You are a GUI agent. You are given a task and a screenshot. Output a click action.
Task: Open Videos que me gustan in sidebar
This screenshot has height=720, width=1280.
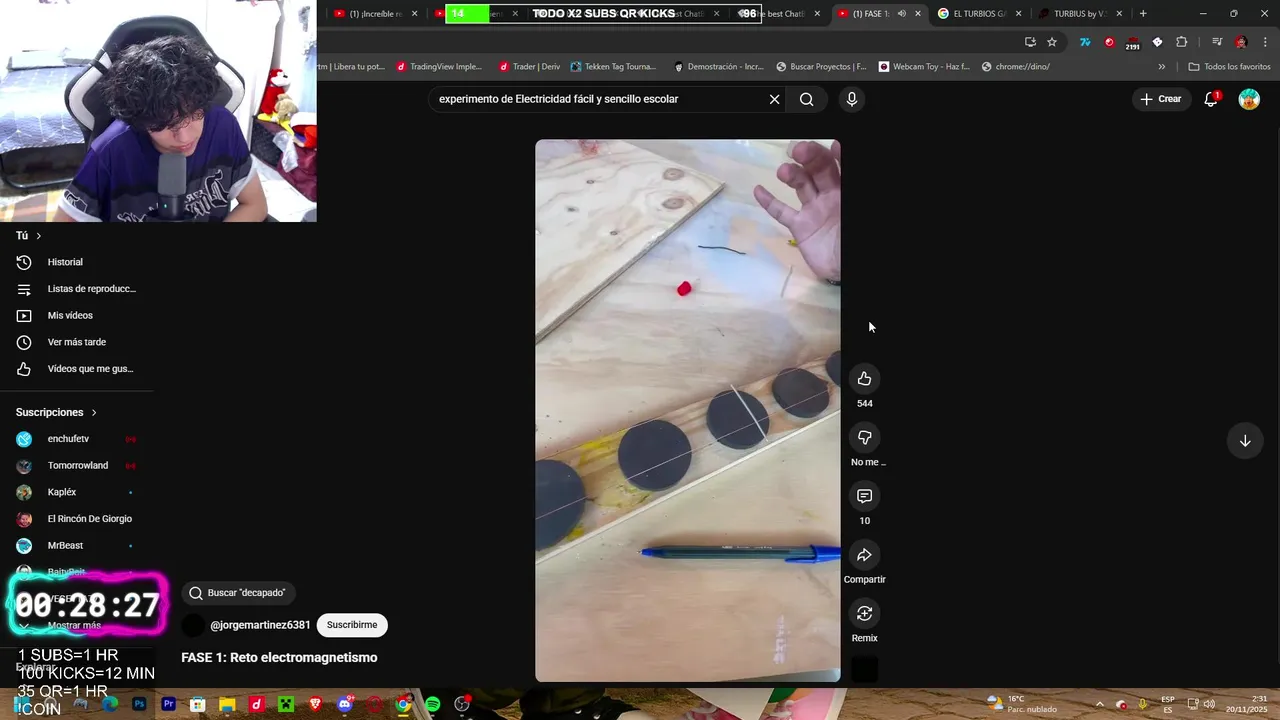coord(76,369)
